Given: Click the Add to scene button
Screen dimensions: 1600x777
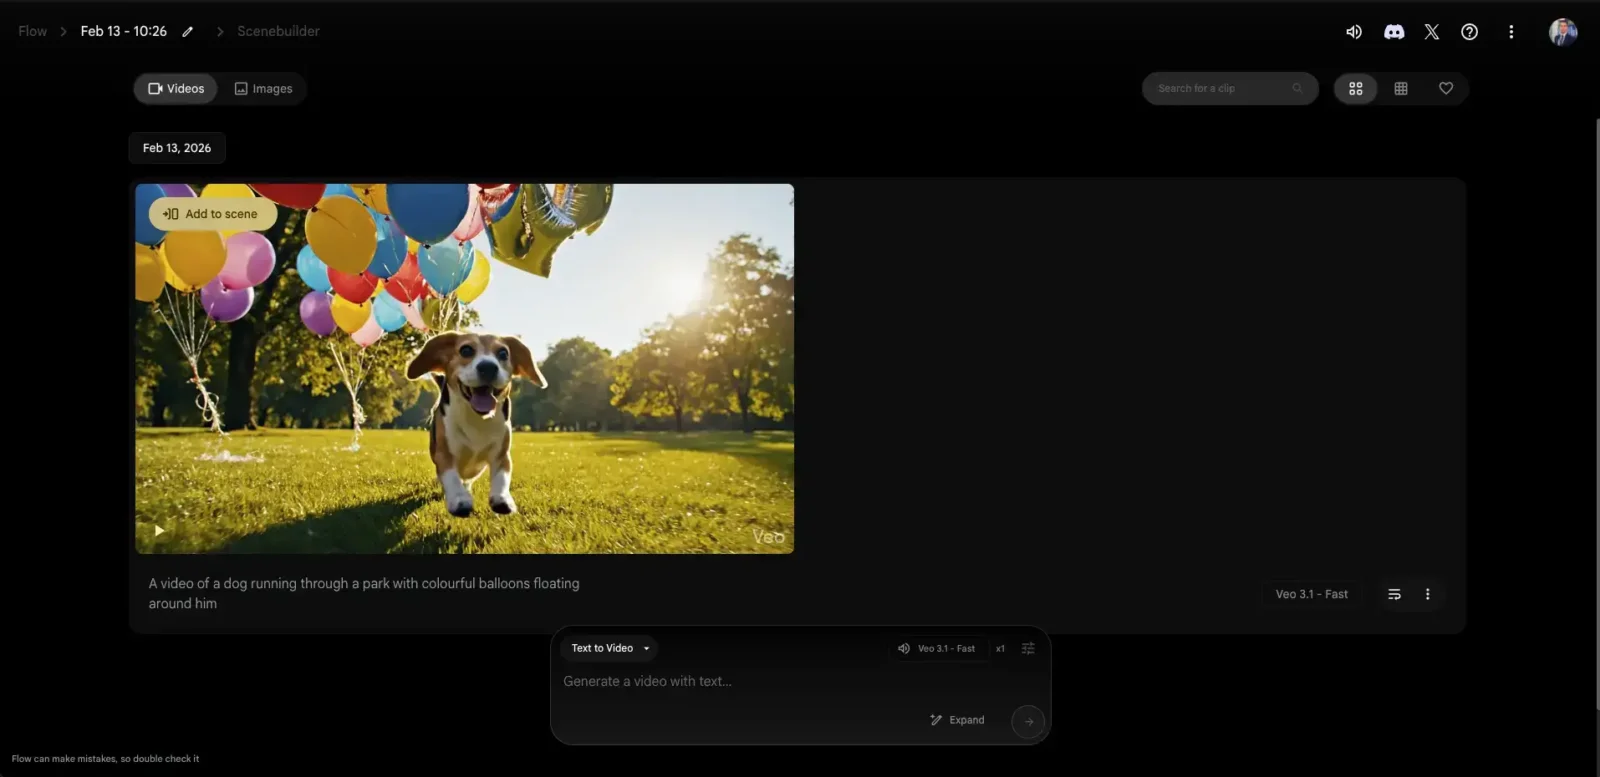Looking at the screenshot, I should [x=212, y=214].
